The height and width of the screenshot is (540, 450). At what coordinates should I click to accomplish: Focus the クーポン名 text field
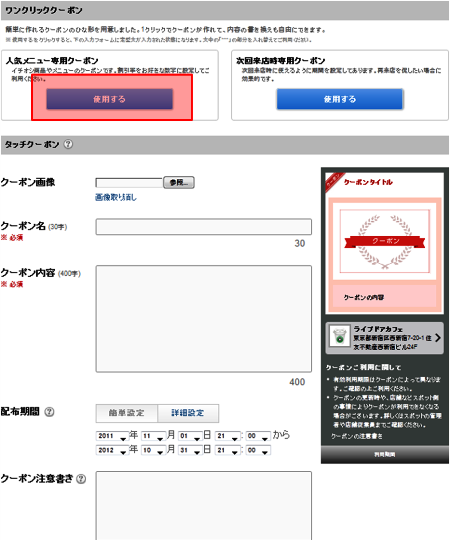204,227
